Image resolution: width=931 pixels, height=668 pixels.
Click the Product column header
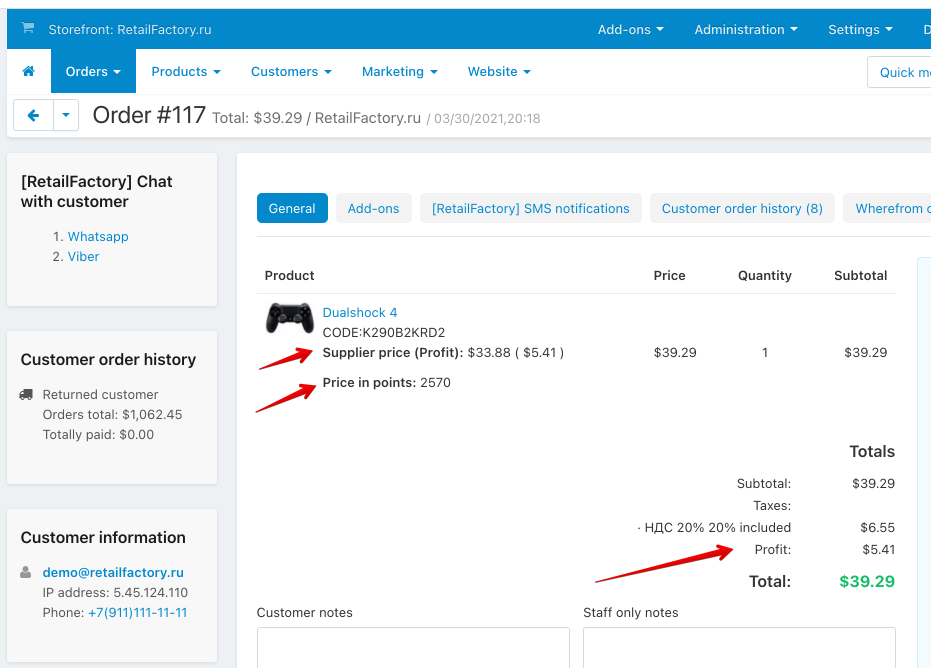coord(289,276)
